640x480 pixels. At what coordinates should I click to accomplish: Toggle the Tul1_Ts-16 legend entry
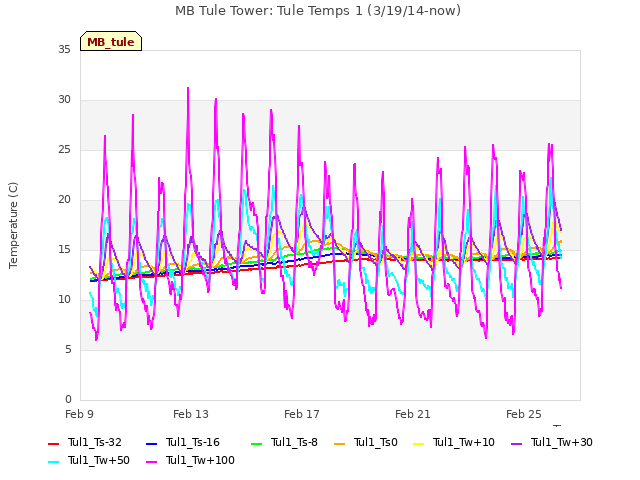[182, 443]
